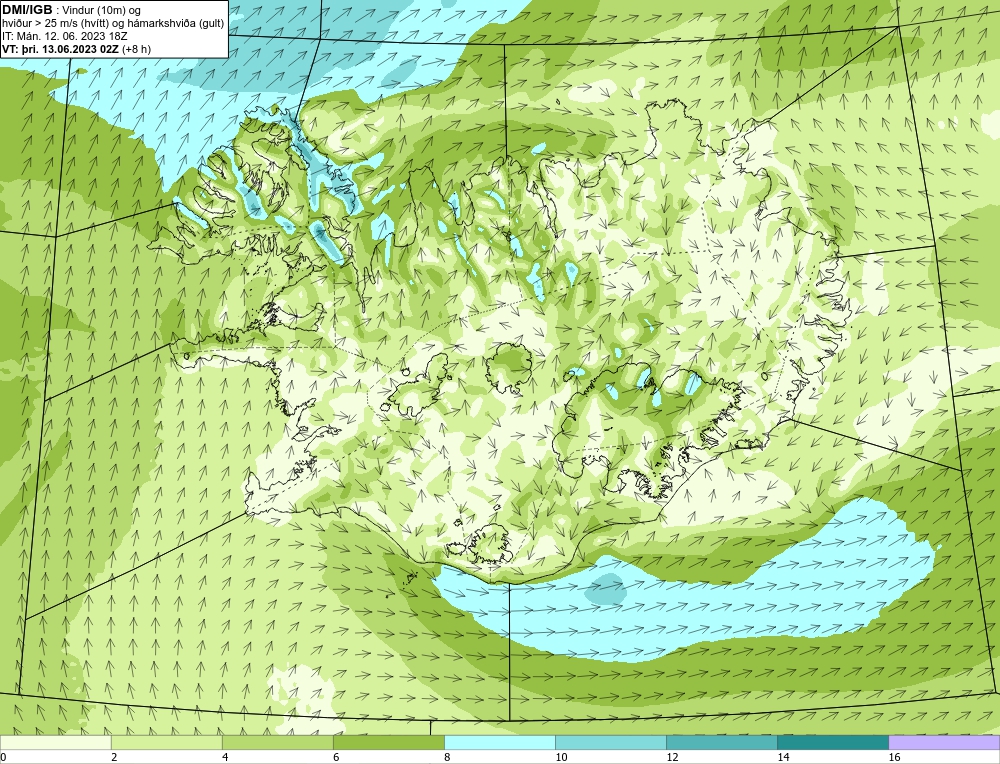Click the 12–14 m/s teal legend swatch
This screenshot has width=1000, height=764.
pyautogui.click(x=722, y=742)
